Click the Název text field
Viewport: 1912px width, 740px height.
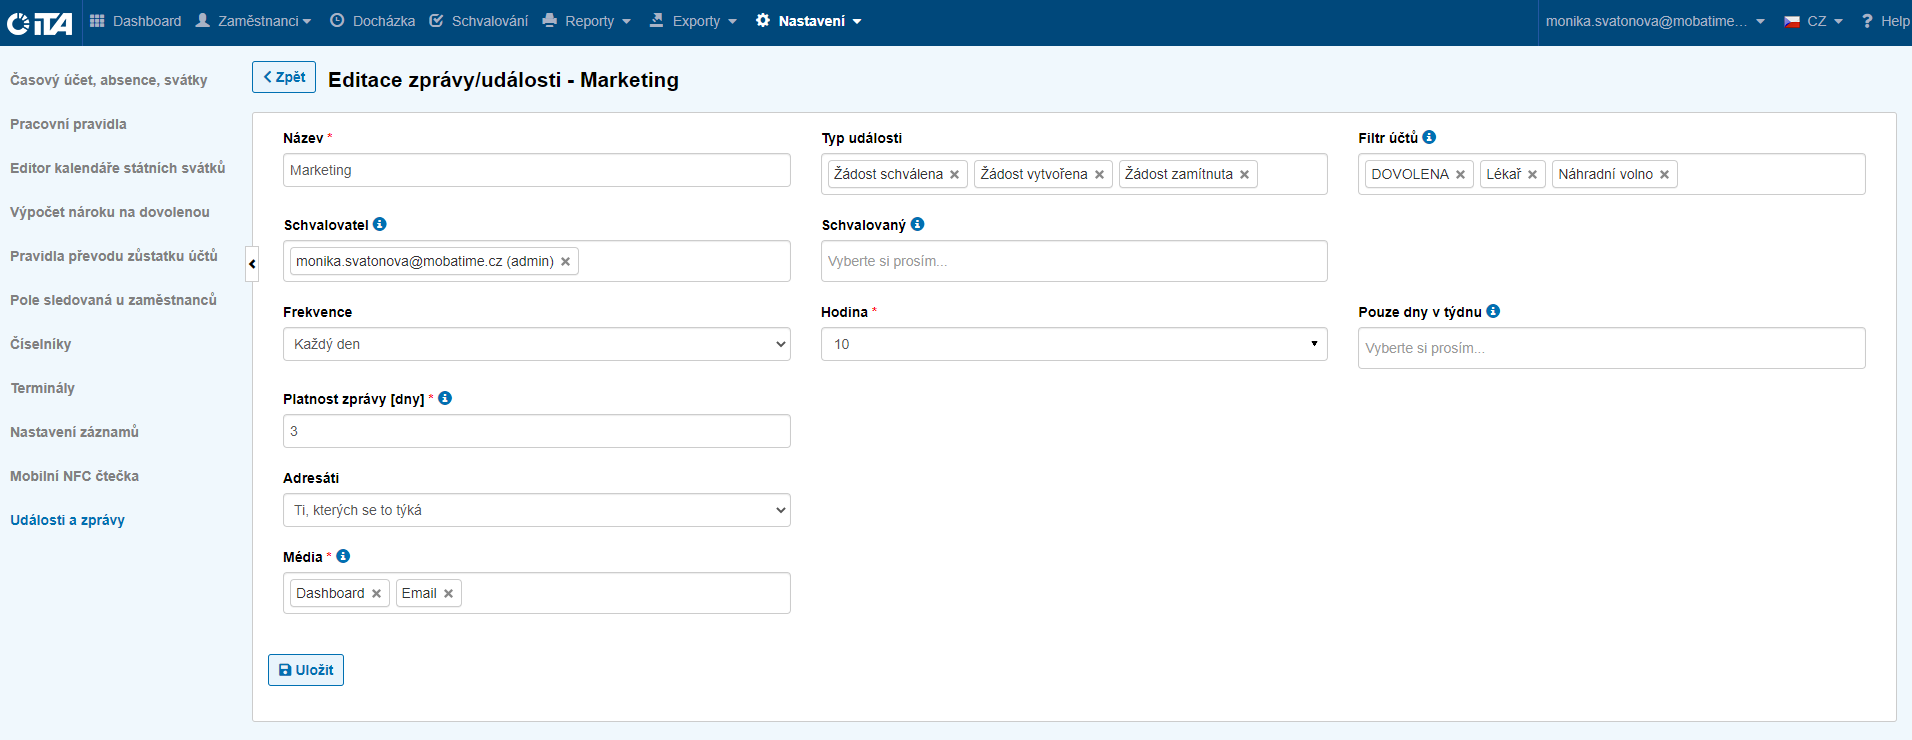[536, 170]
